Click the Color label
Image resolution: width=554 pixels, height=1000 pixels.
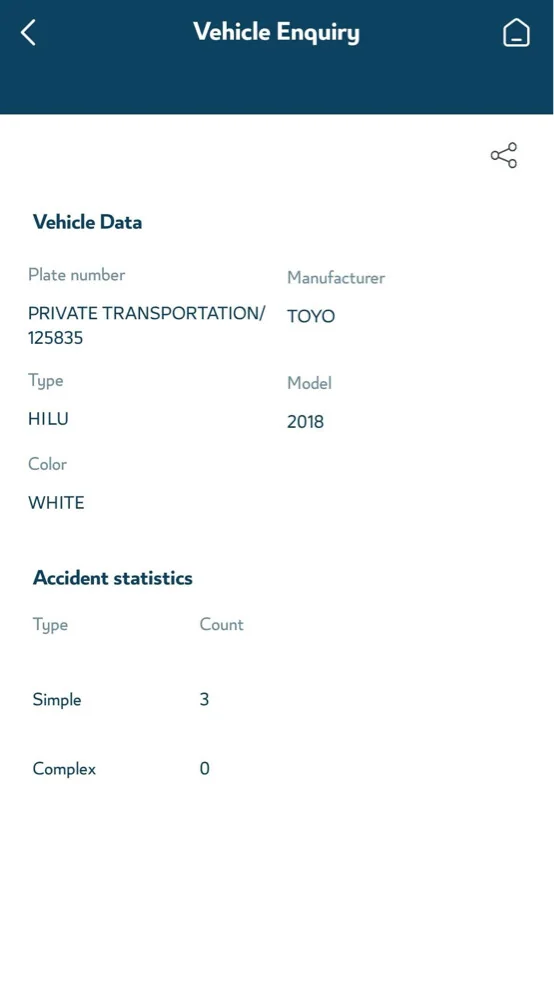[x=47, y=464]
